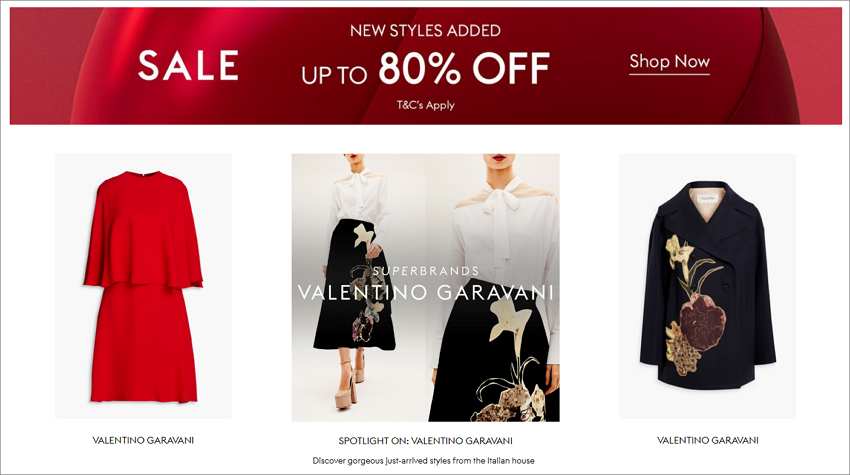This screenshot has height=475, width=850.
Task: Click VALENTINO GARAVANI overlay title on spotlight image
Action: (426, 293)
